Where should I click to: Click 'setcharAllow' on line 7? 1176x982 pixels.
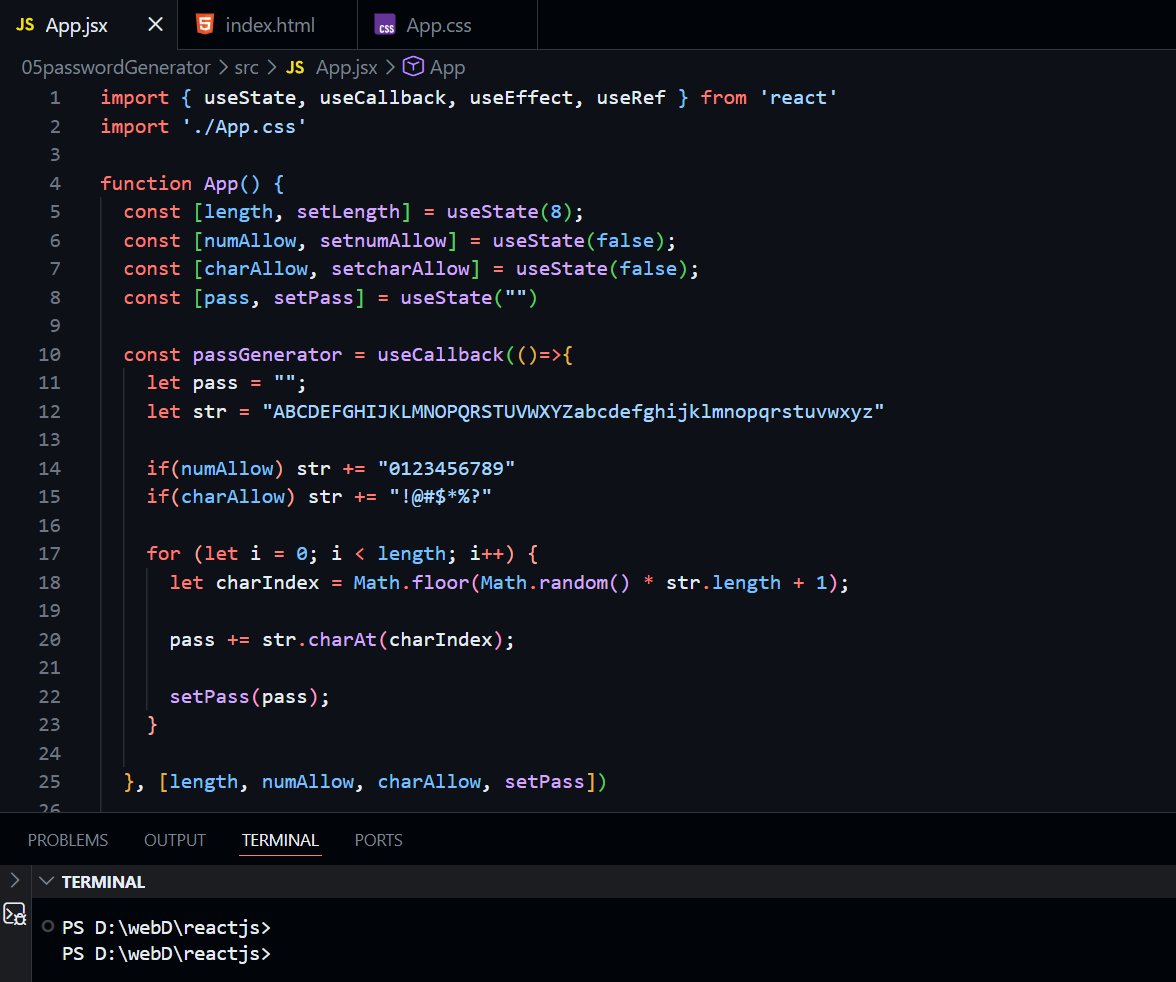click(400, 269)
